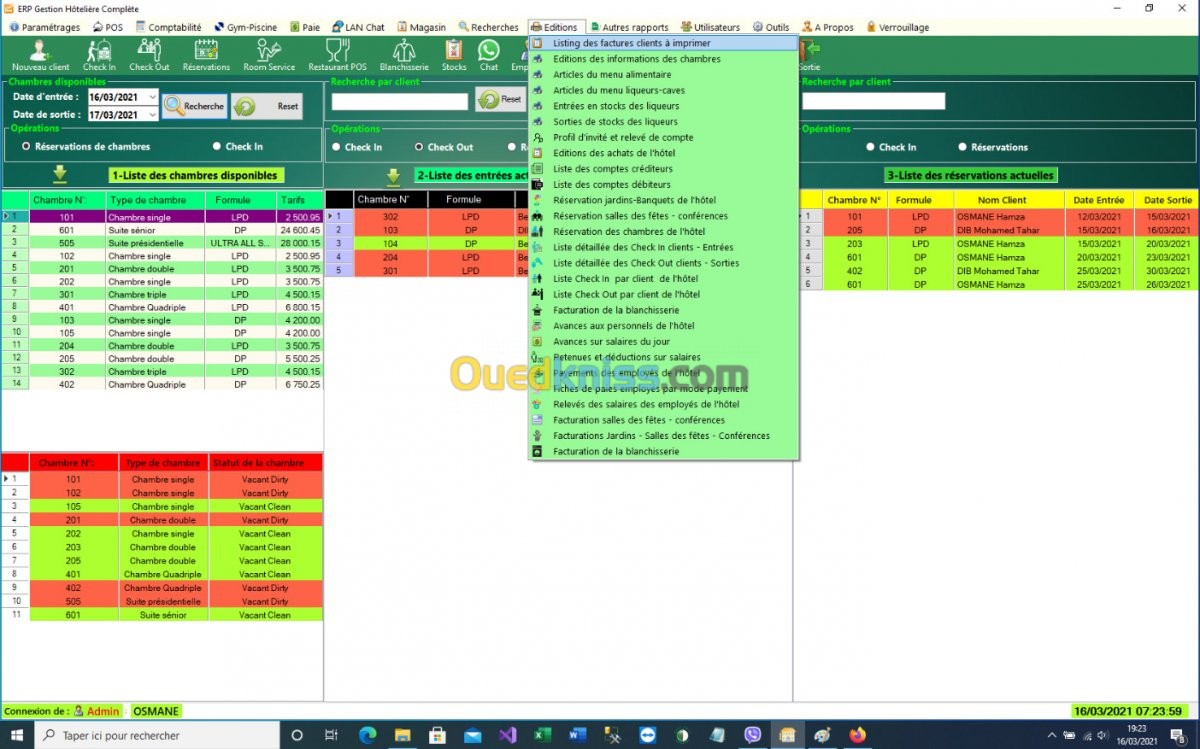Open the Comptabilité menu
This screenshot has width=1200, height=749.
tap(168, 27)
